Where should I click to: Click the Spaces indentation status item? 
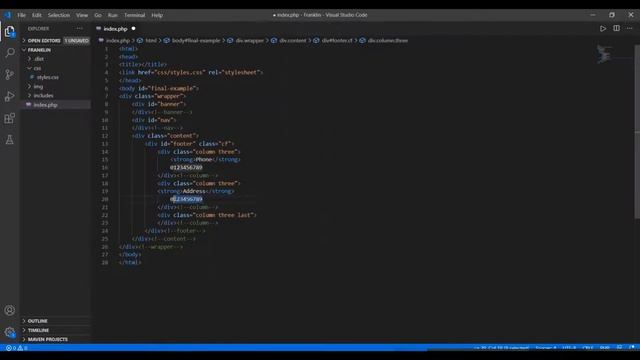click(x=546, y=348)
